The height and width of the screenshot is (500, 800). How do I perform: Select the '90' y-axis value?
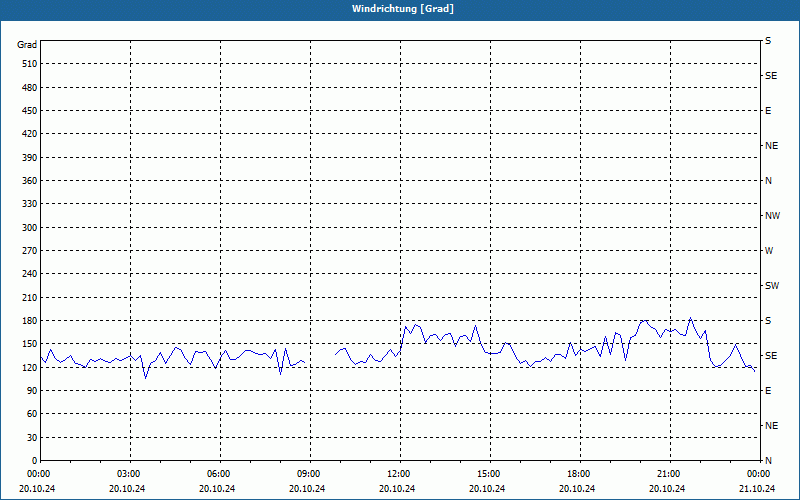32,391
